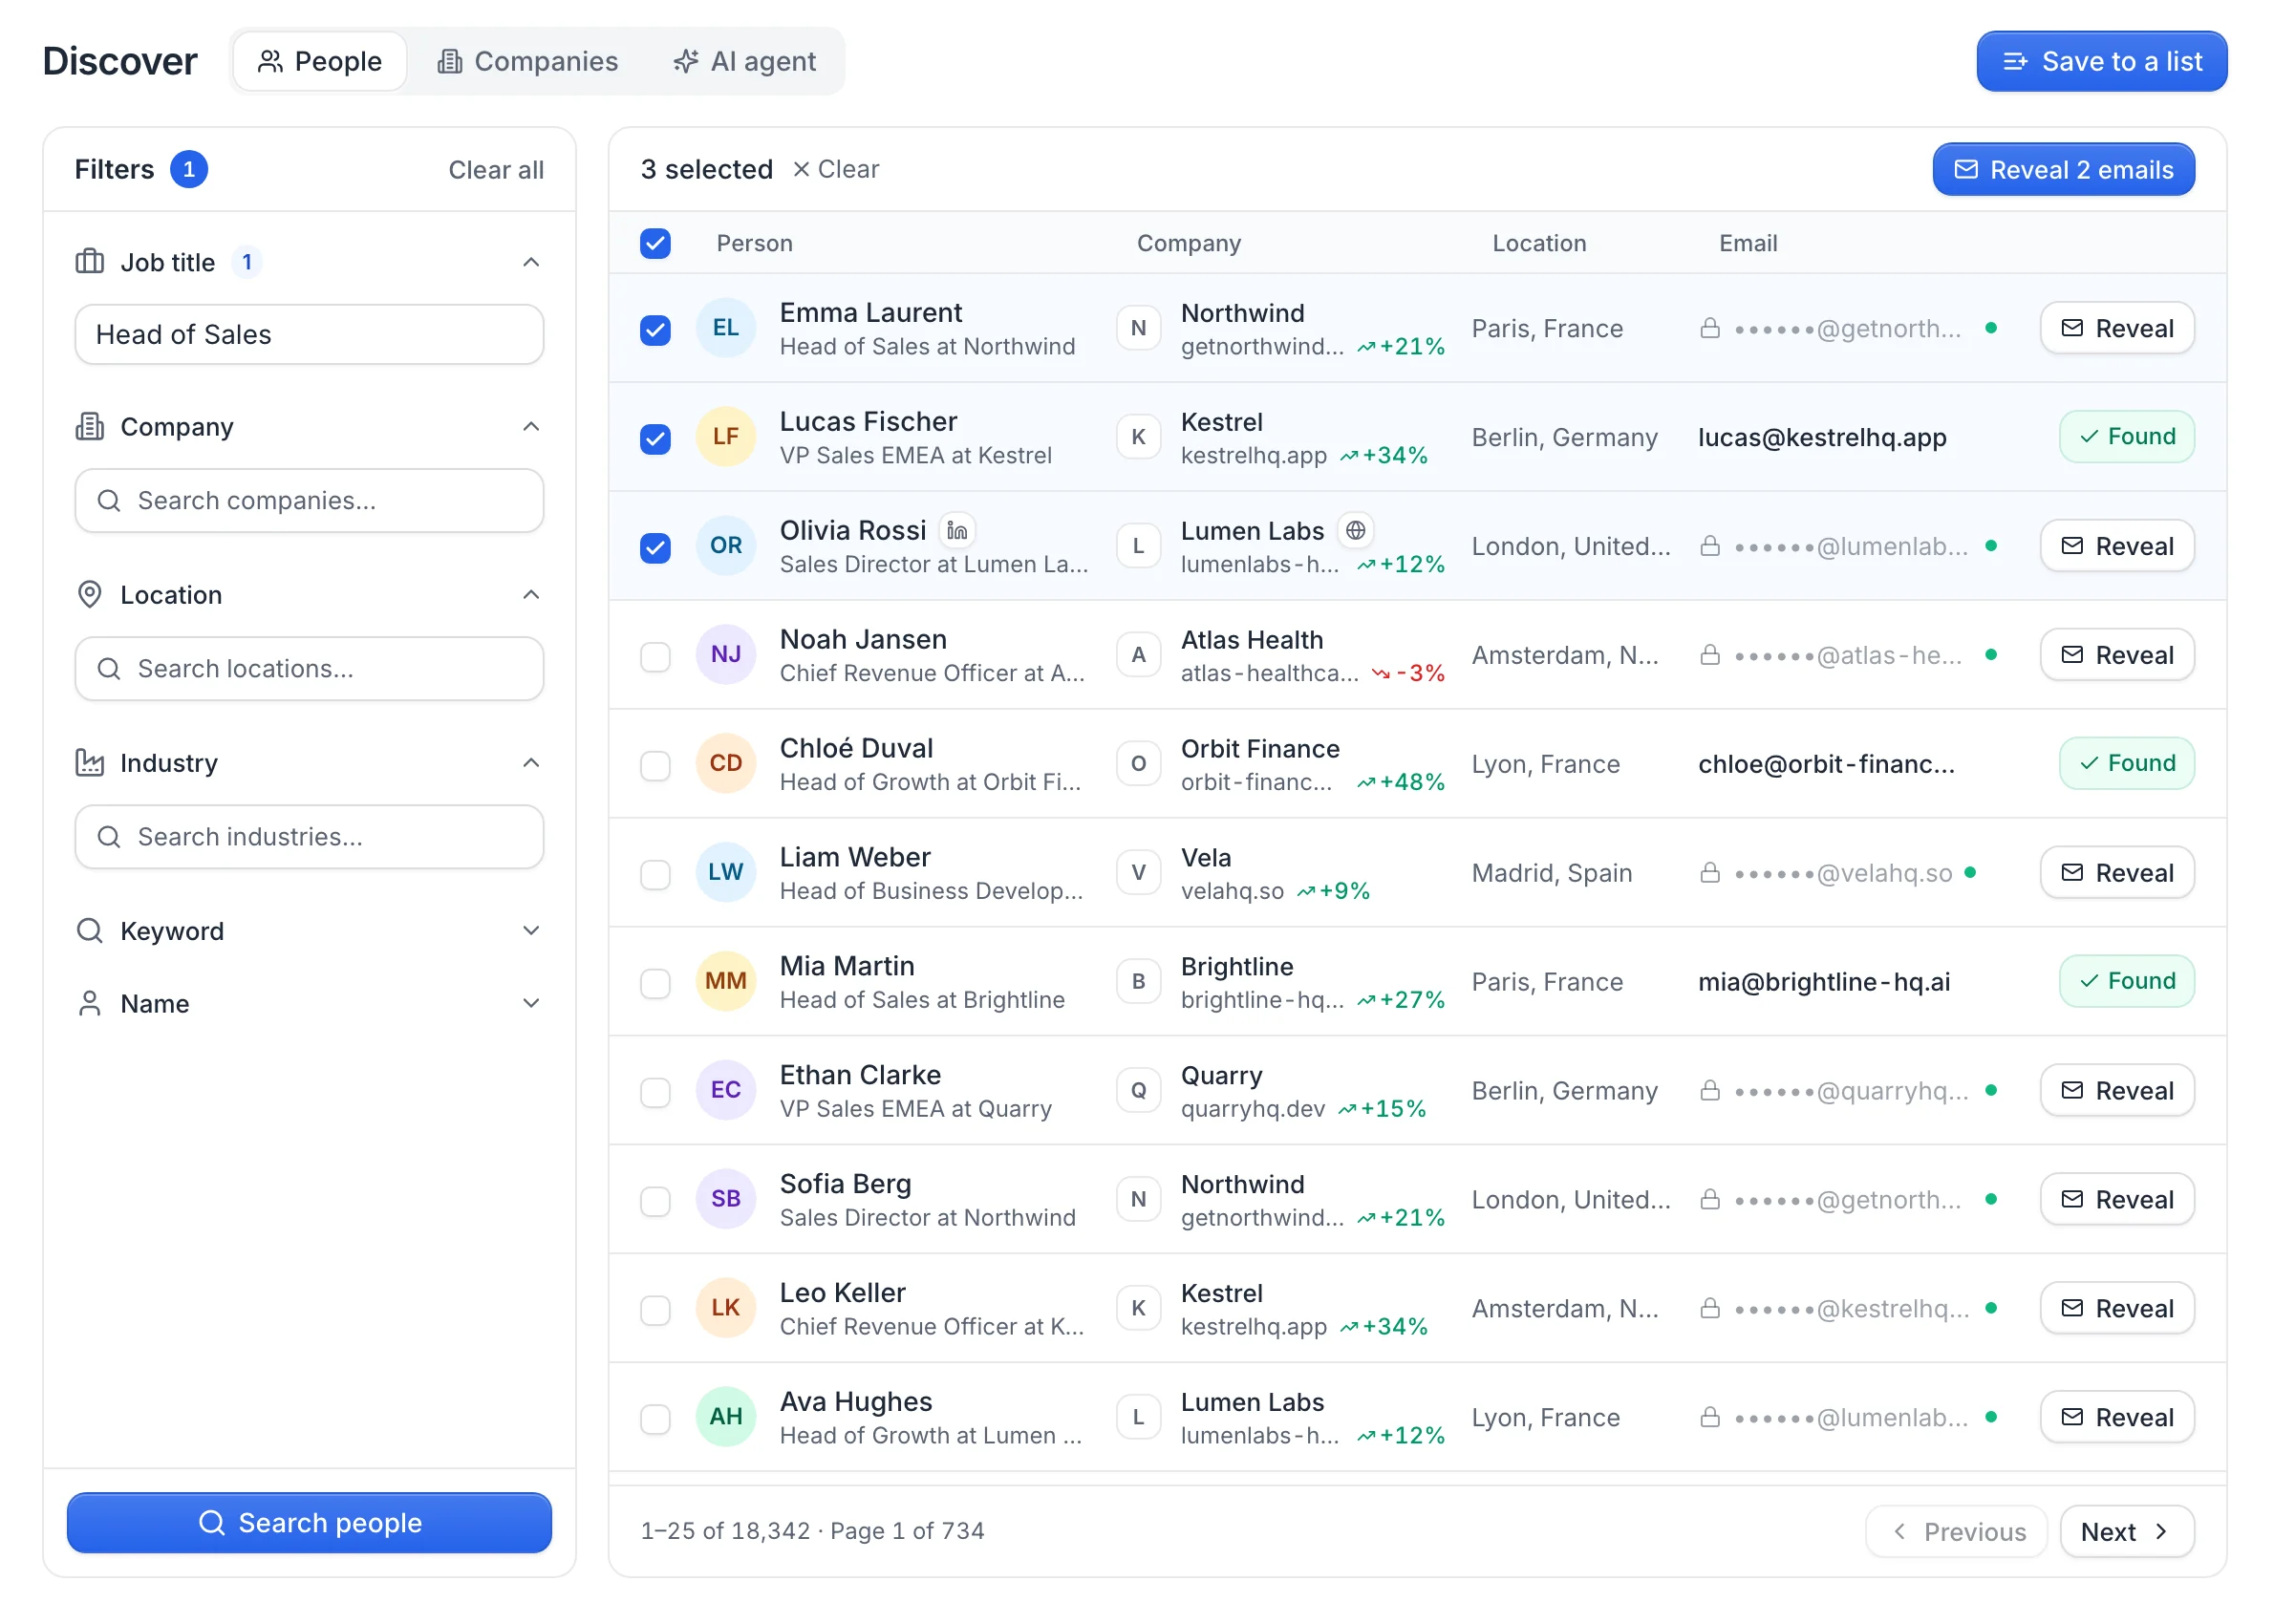The image size is (2274, 1624).
Task: Click the AH avatar for Ava Hughes
Action: pos(725,1417)
